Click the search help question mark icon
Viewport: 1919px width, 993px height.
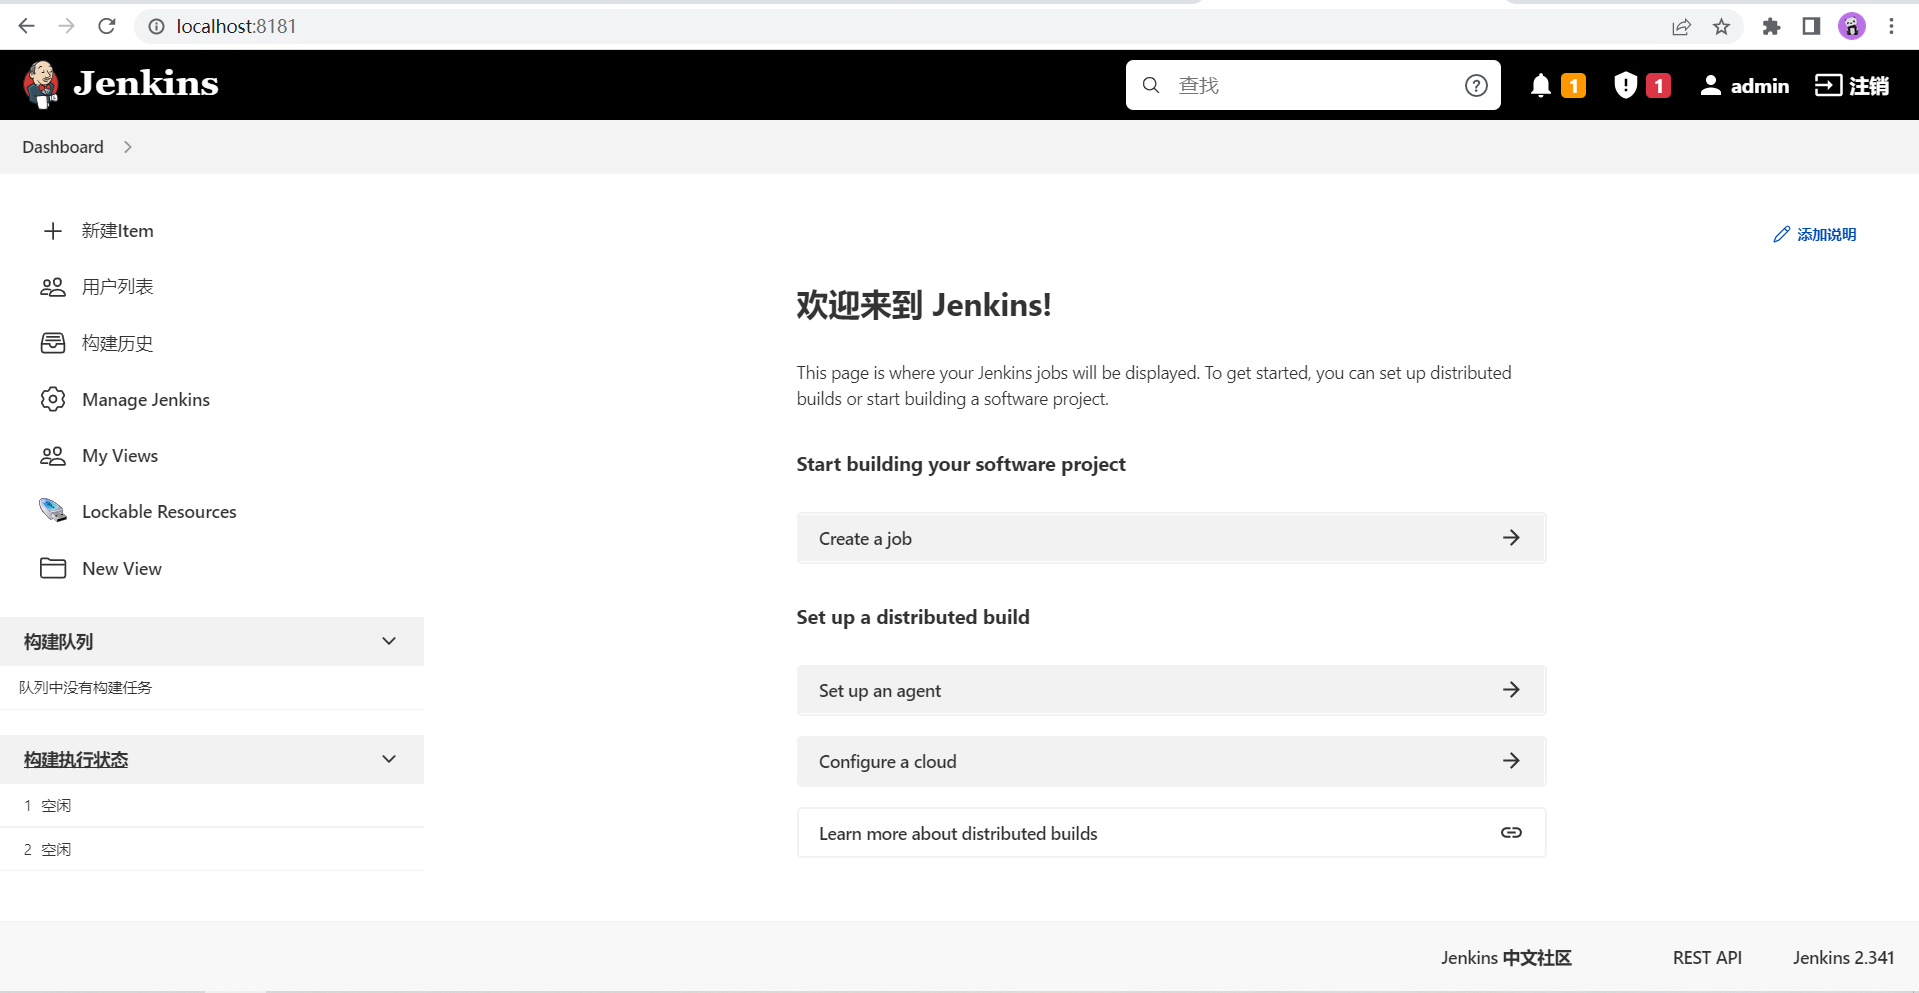[x=1476, y=86]
